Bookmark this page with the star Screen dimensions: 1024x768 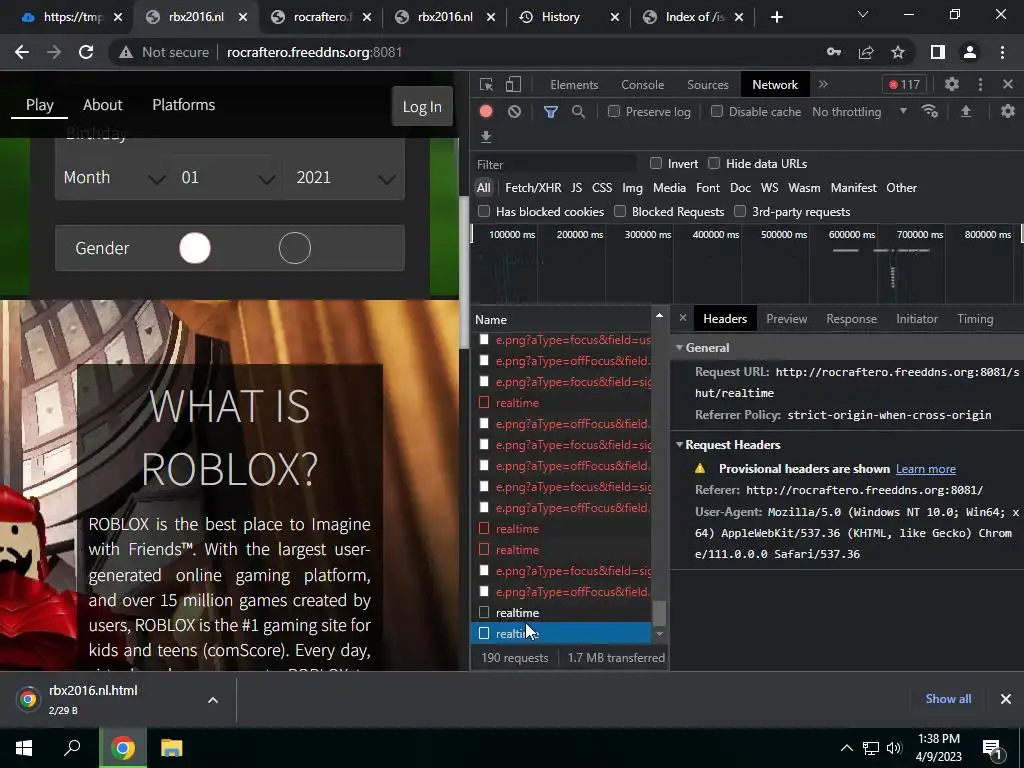898,52
